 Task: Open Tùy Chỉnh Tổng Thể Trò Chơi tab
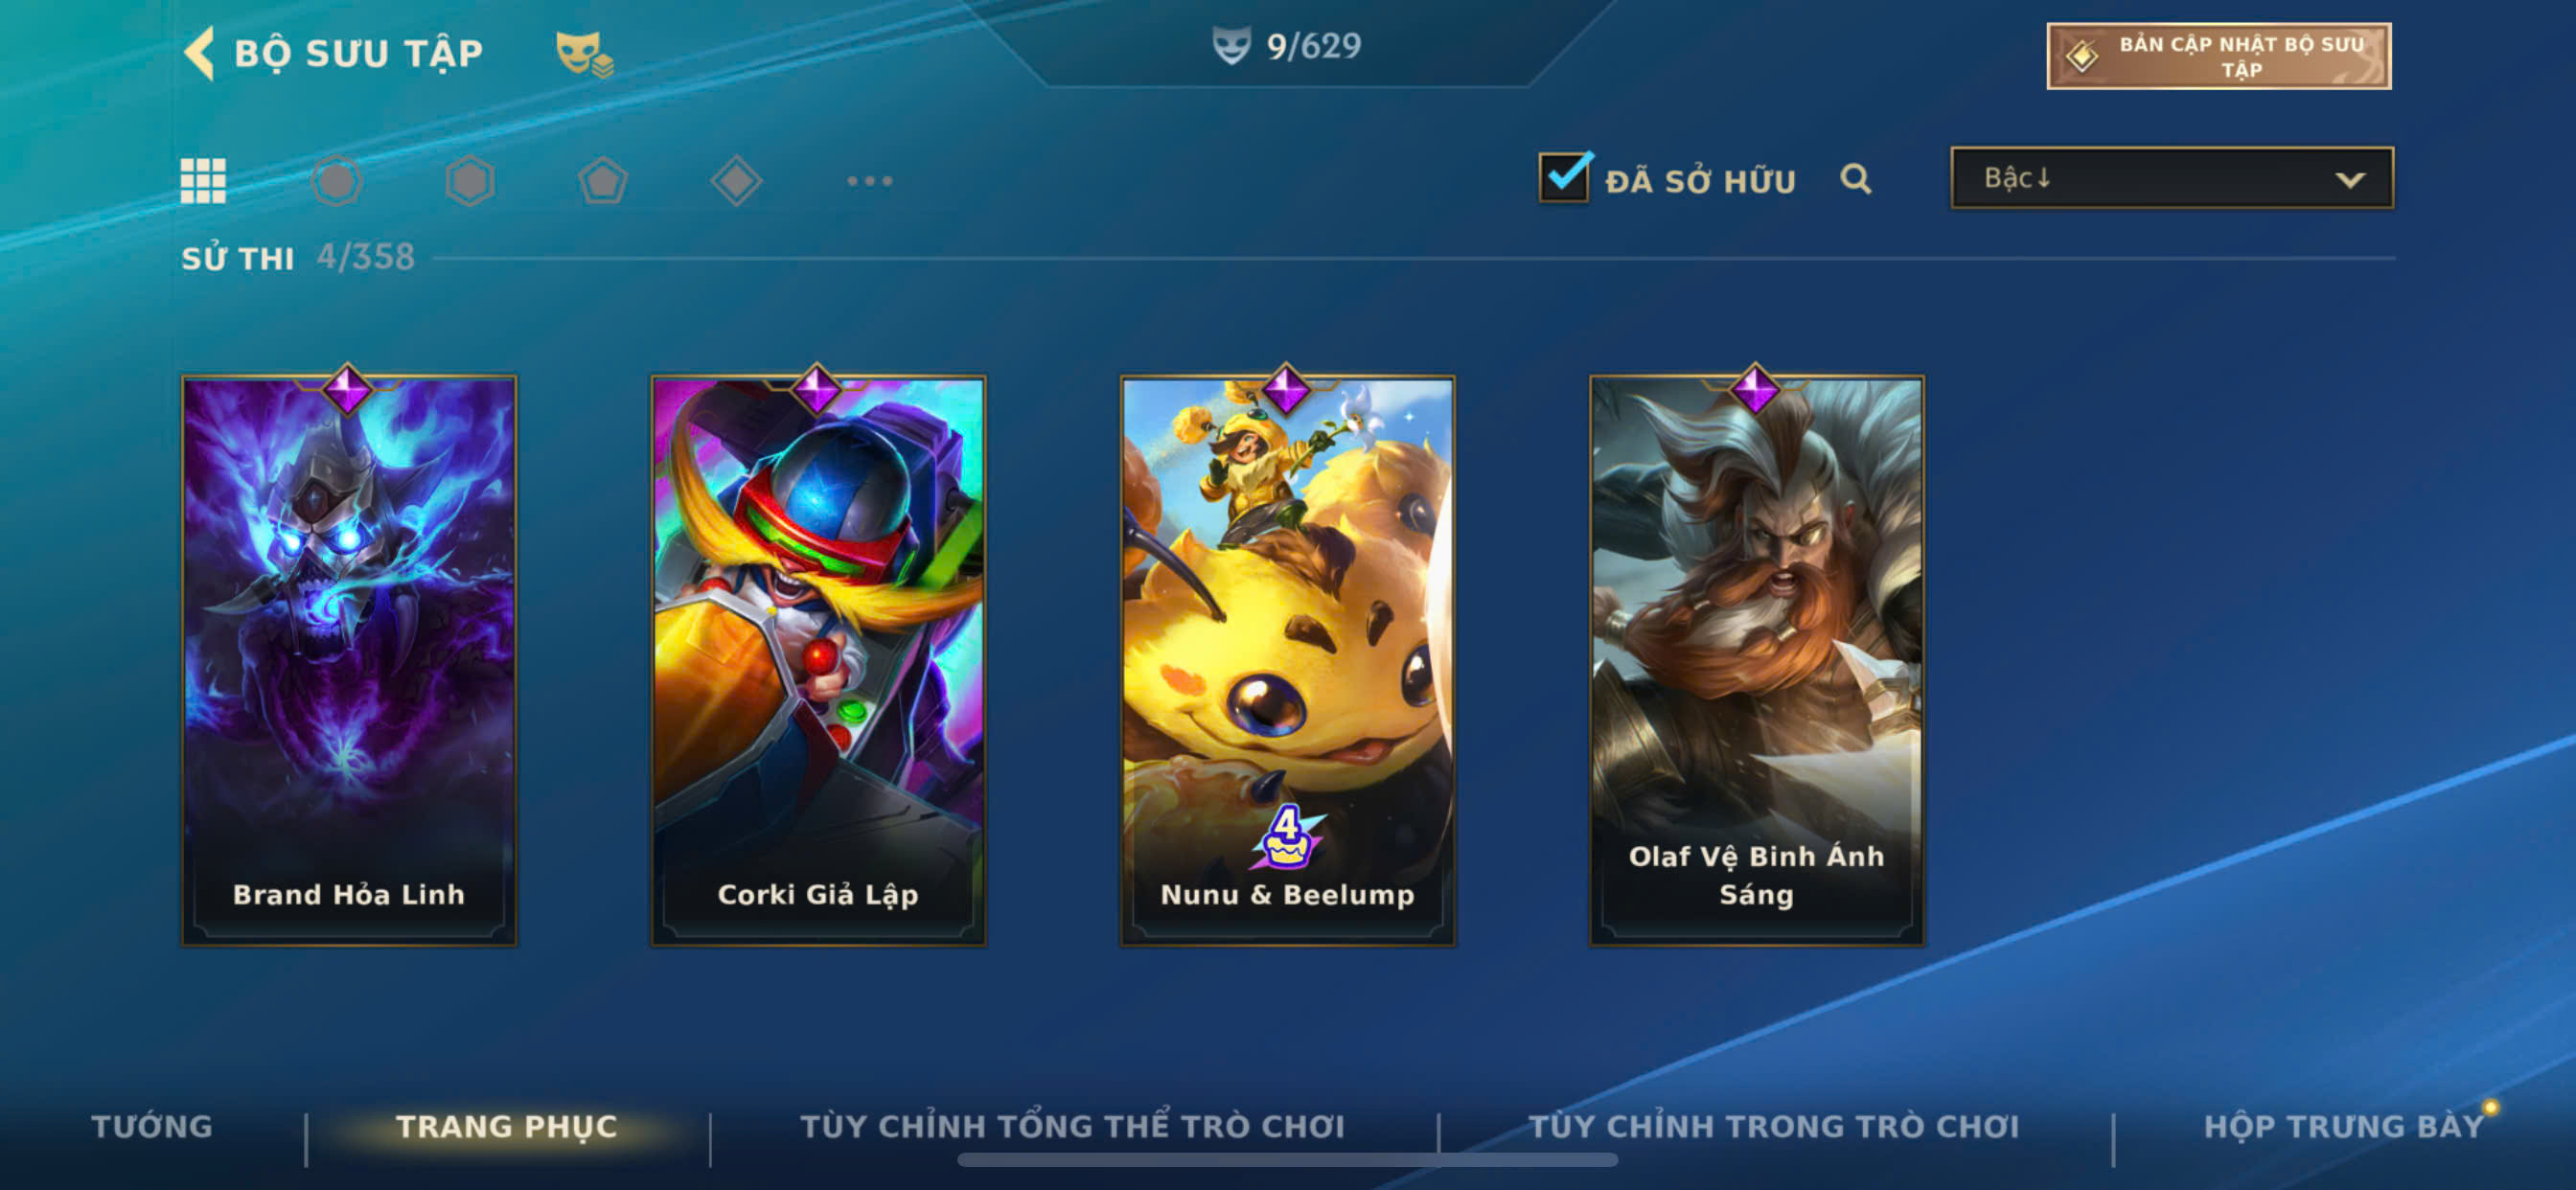[1072, 1126]
